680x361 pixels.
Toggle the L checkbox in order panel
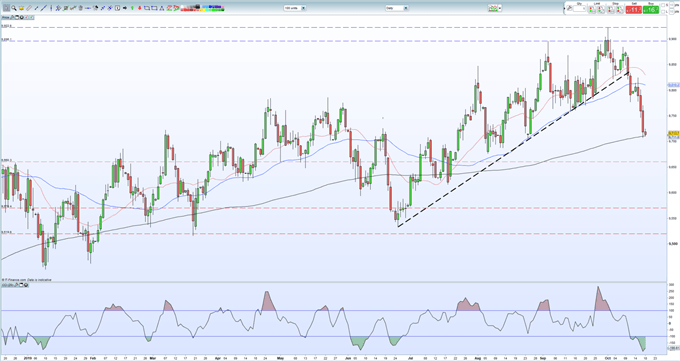[663, 12]
